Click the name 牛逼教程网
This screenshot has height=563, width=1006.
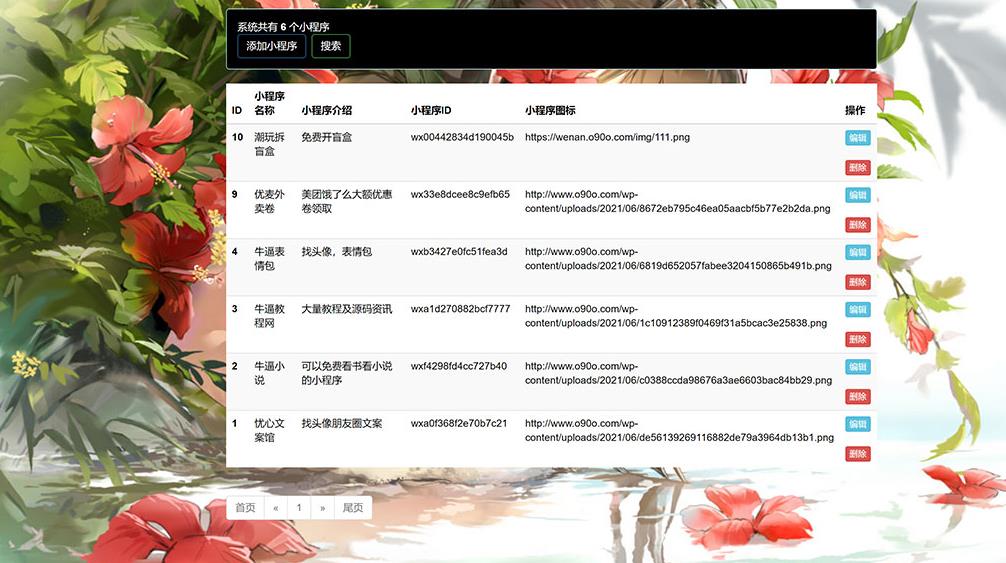269,315
